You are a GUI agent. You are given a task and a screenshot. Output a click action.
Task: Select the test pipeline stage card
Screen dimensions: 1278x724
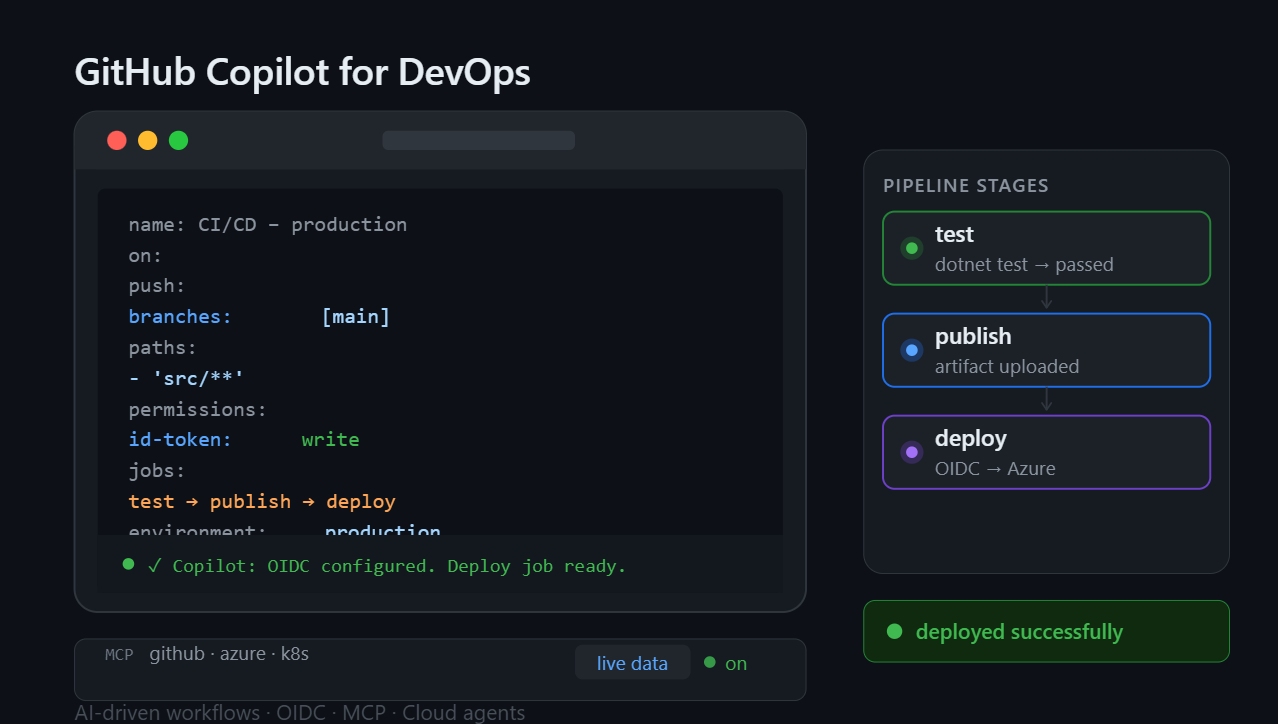coord(1046,248)
